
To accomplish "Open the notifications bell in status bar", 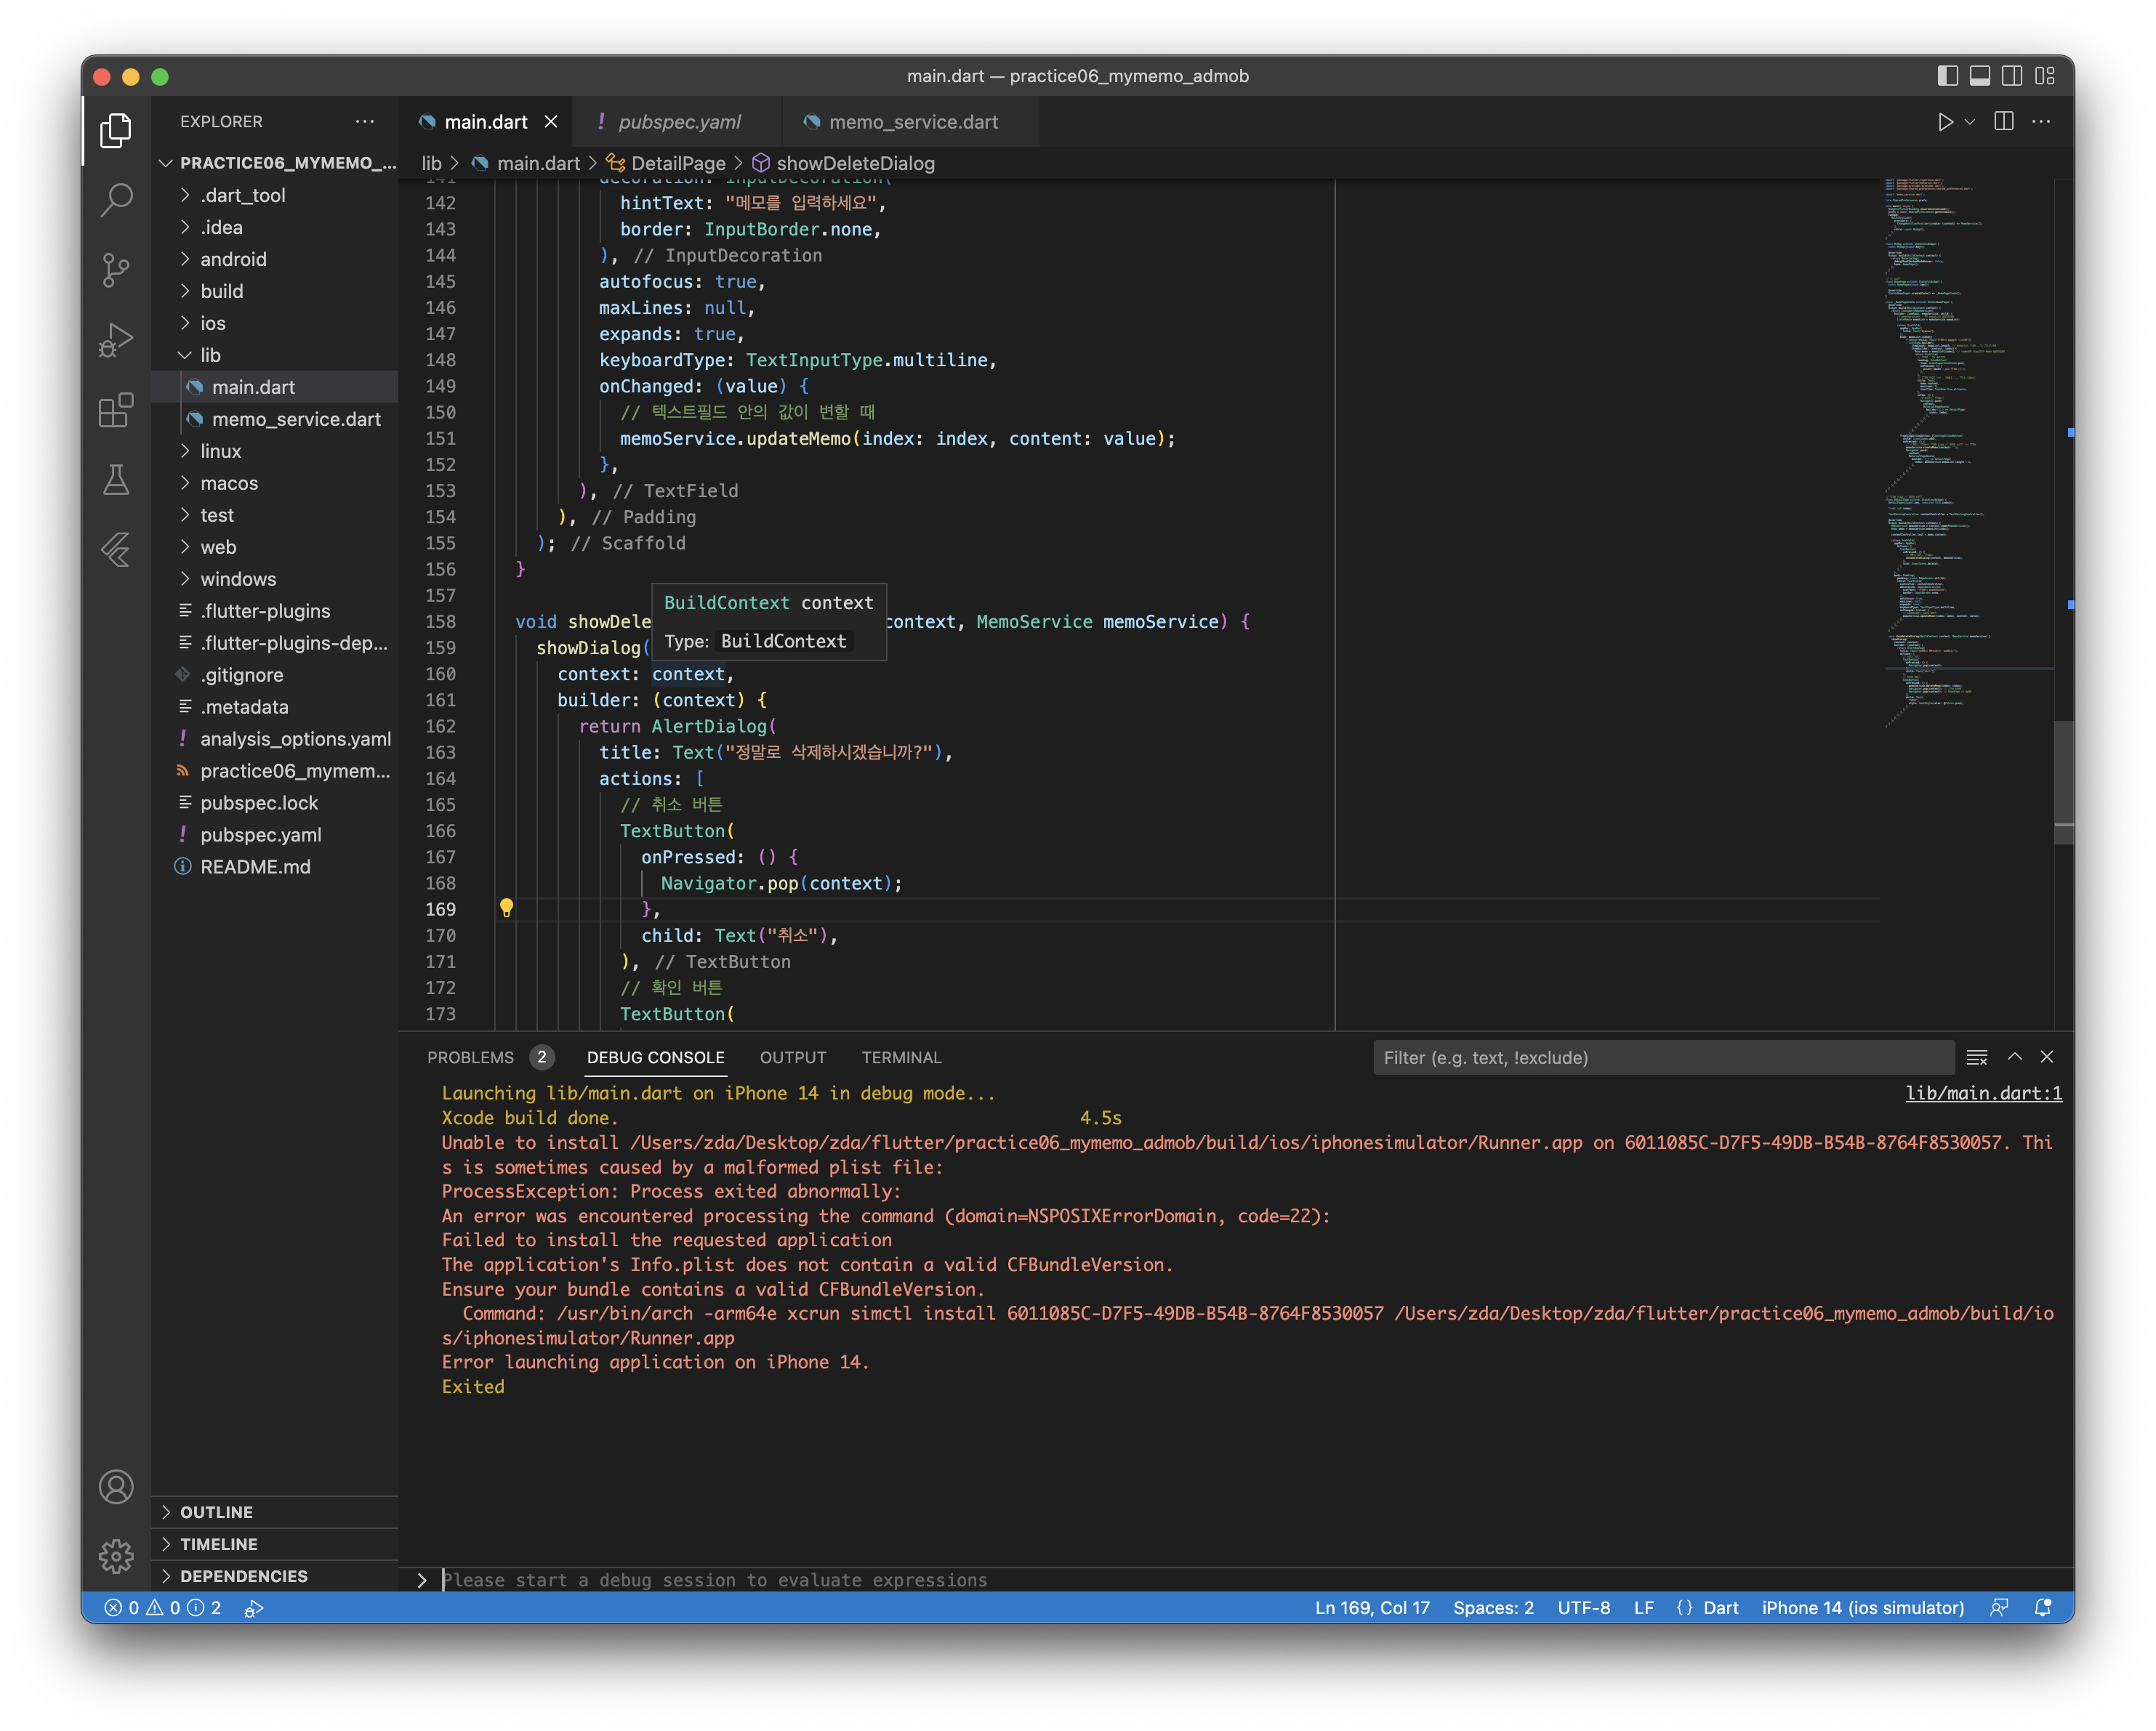I will coord(2043,1608).
